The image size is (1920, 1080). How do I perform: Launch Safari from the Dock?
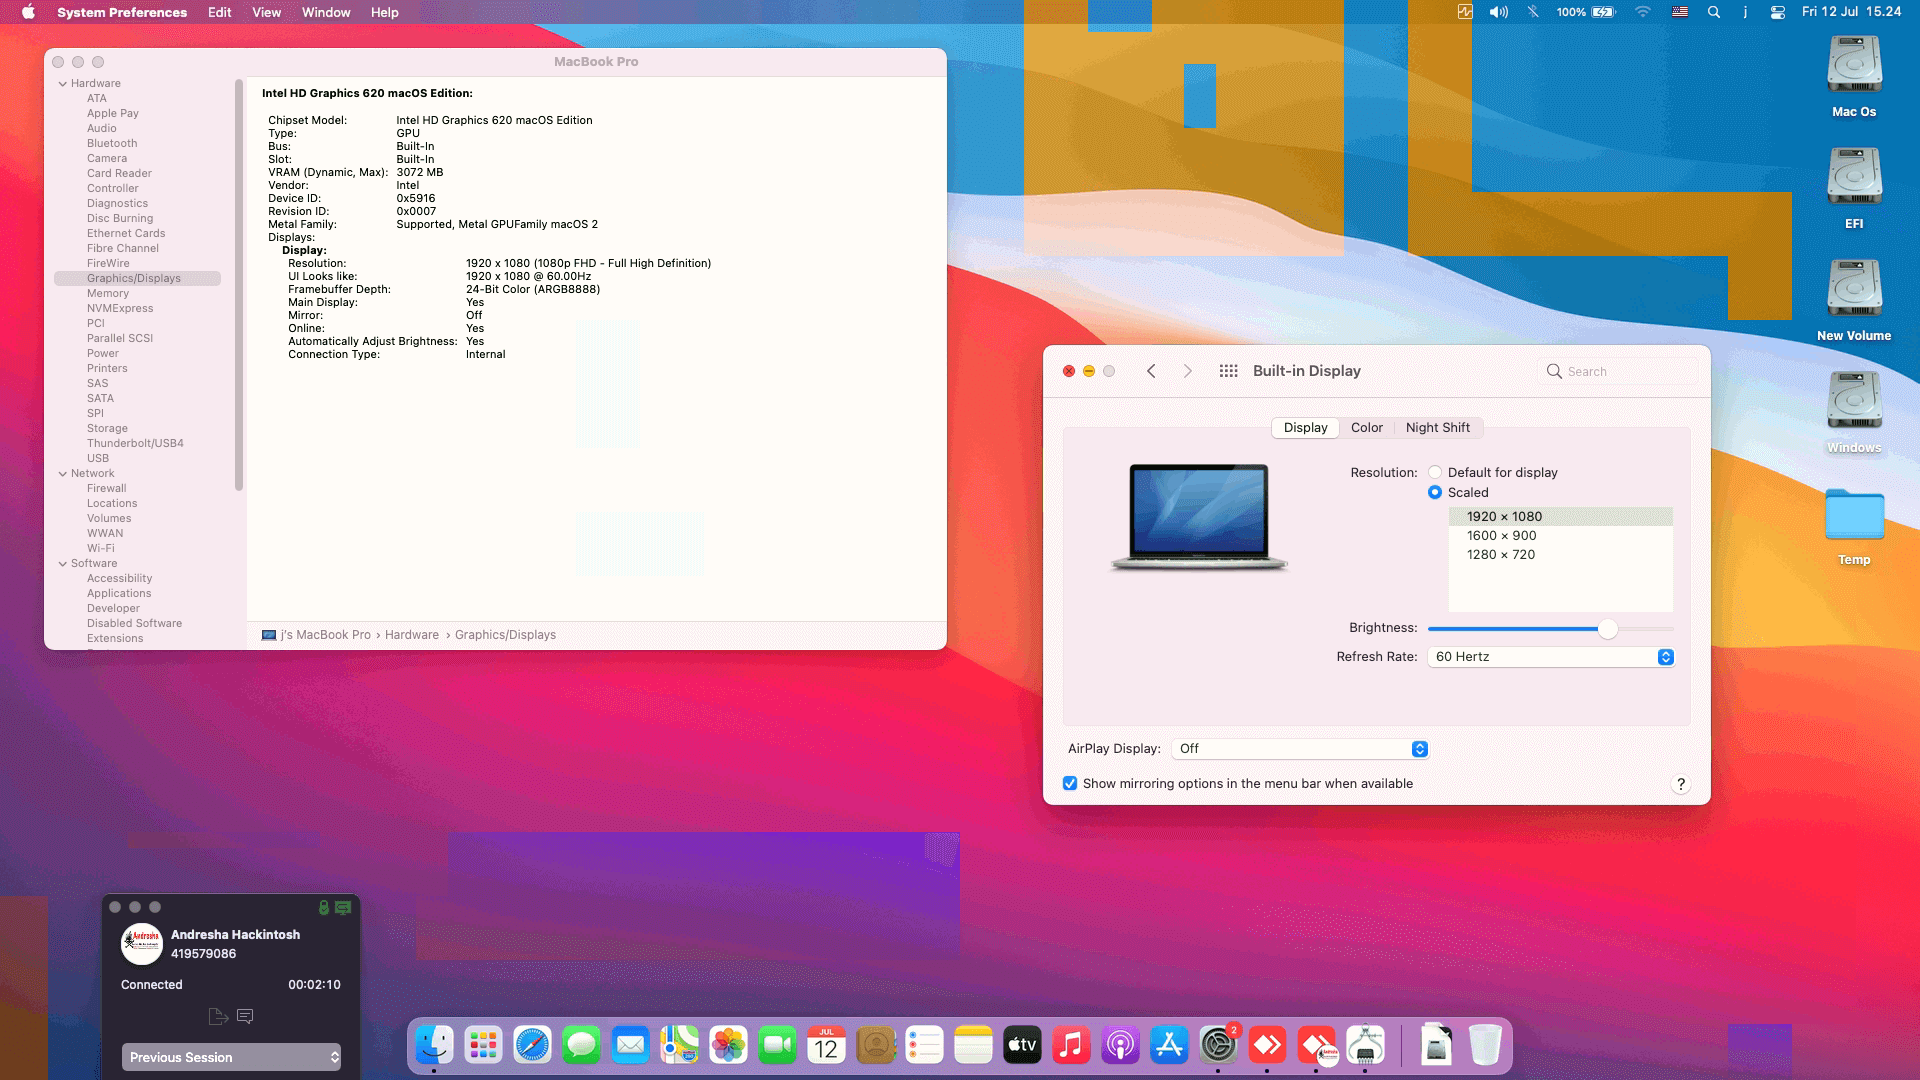point(532,1046)
